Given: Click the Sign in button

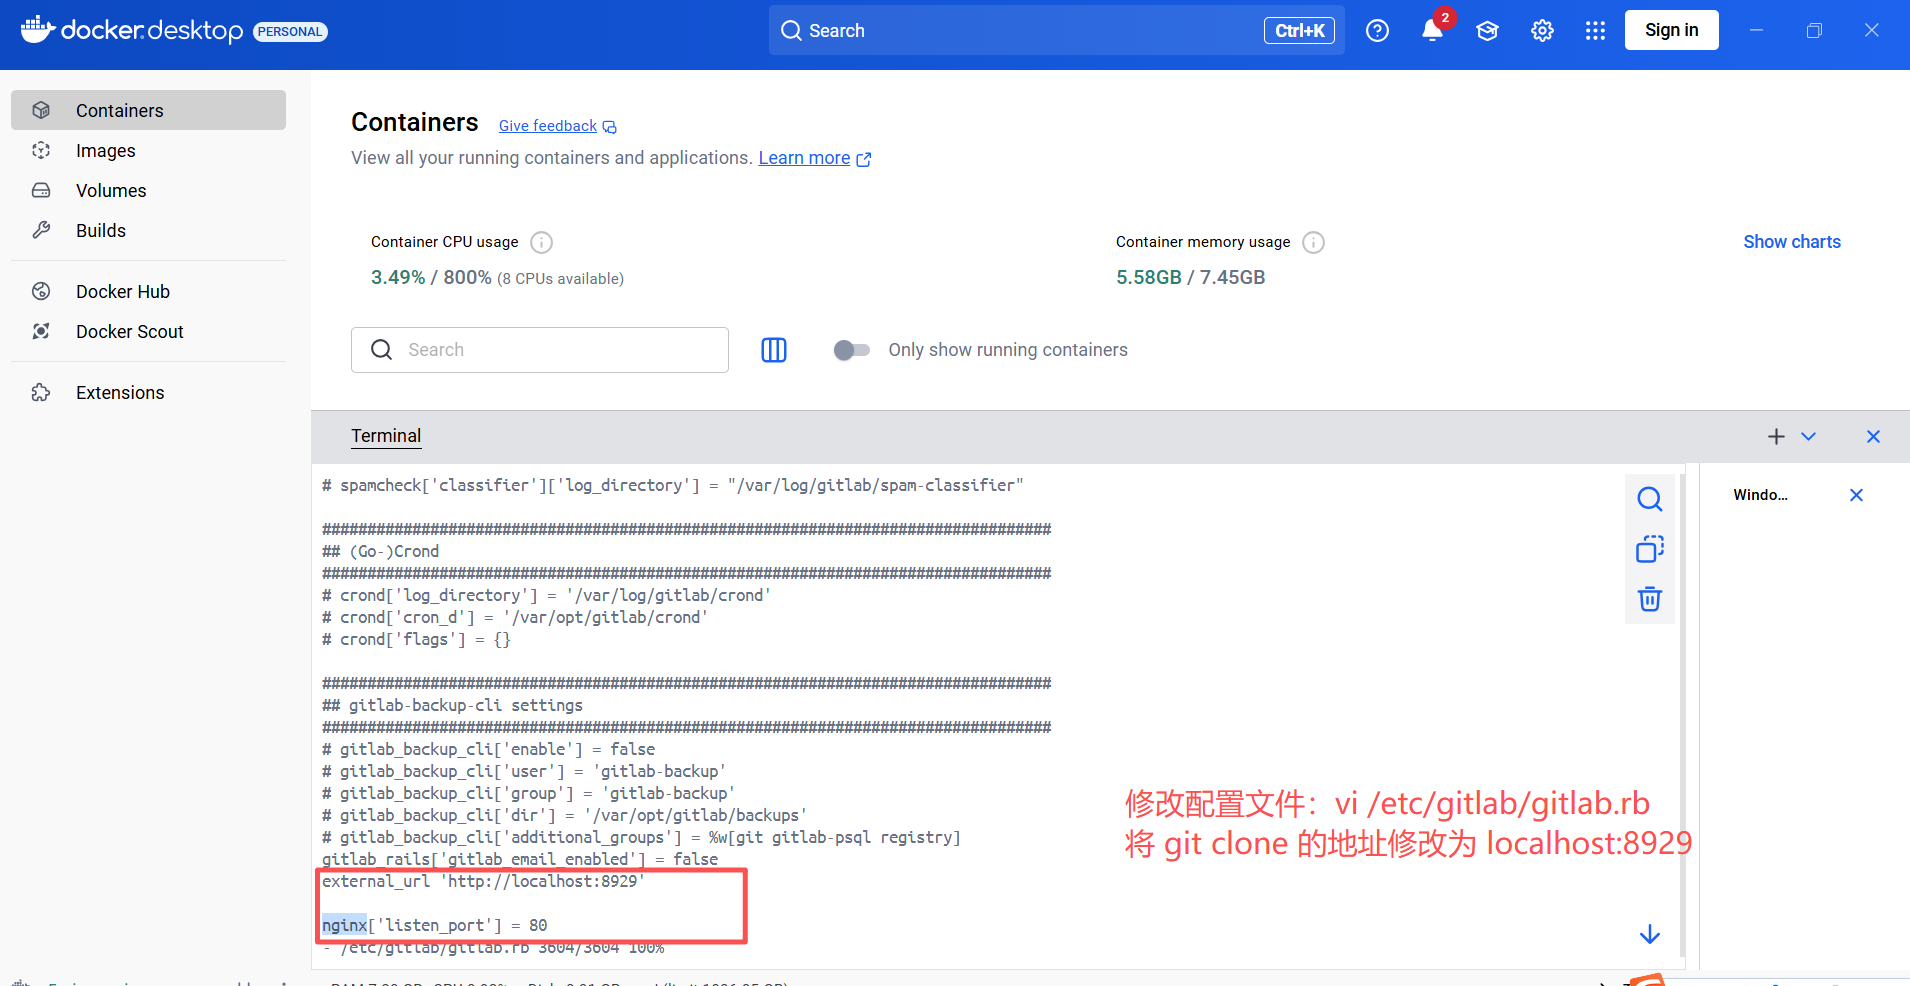Looking at the screenshot, I should (1671, 30).
